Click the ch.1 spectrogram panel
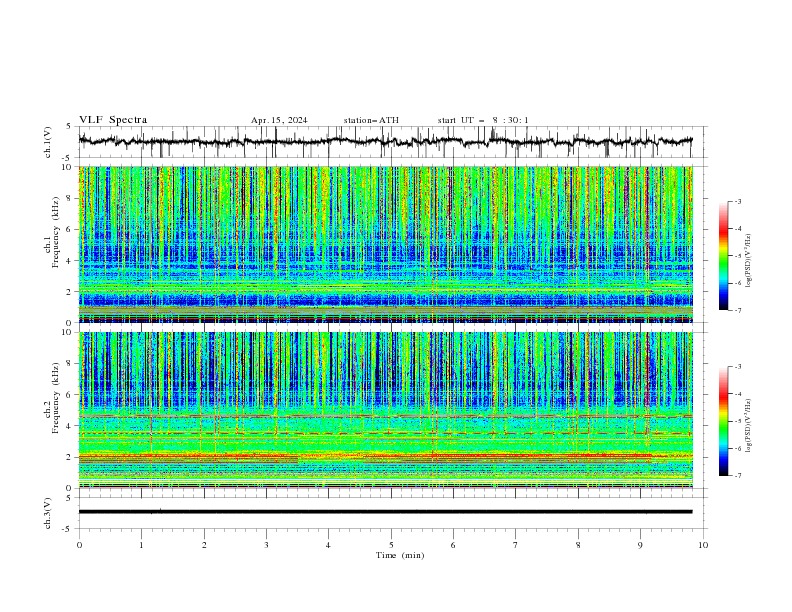 click(385, 244)
